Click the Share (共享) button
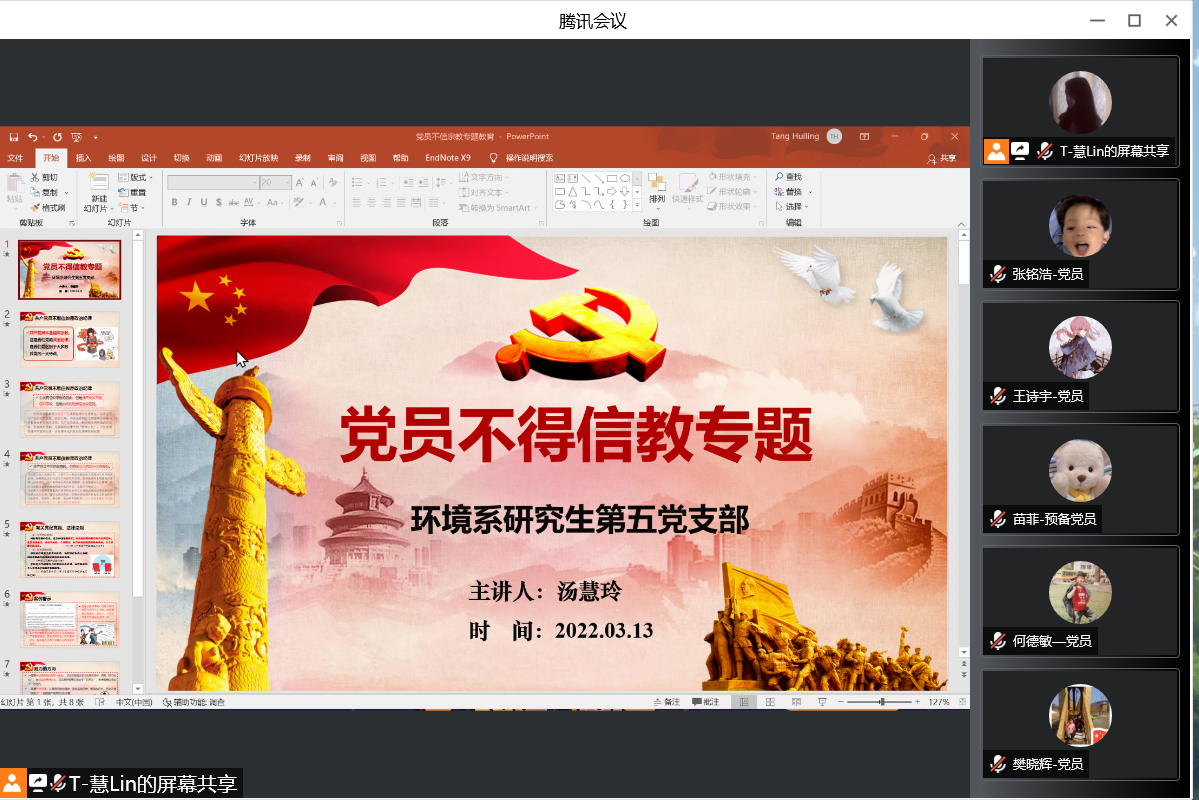Image resolution: width=1199 pixels, height=800 pixels. (941, 158)
